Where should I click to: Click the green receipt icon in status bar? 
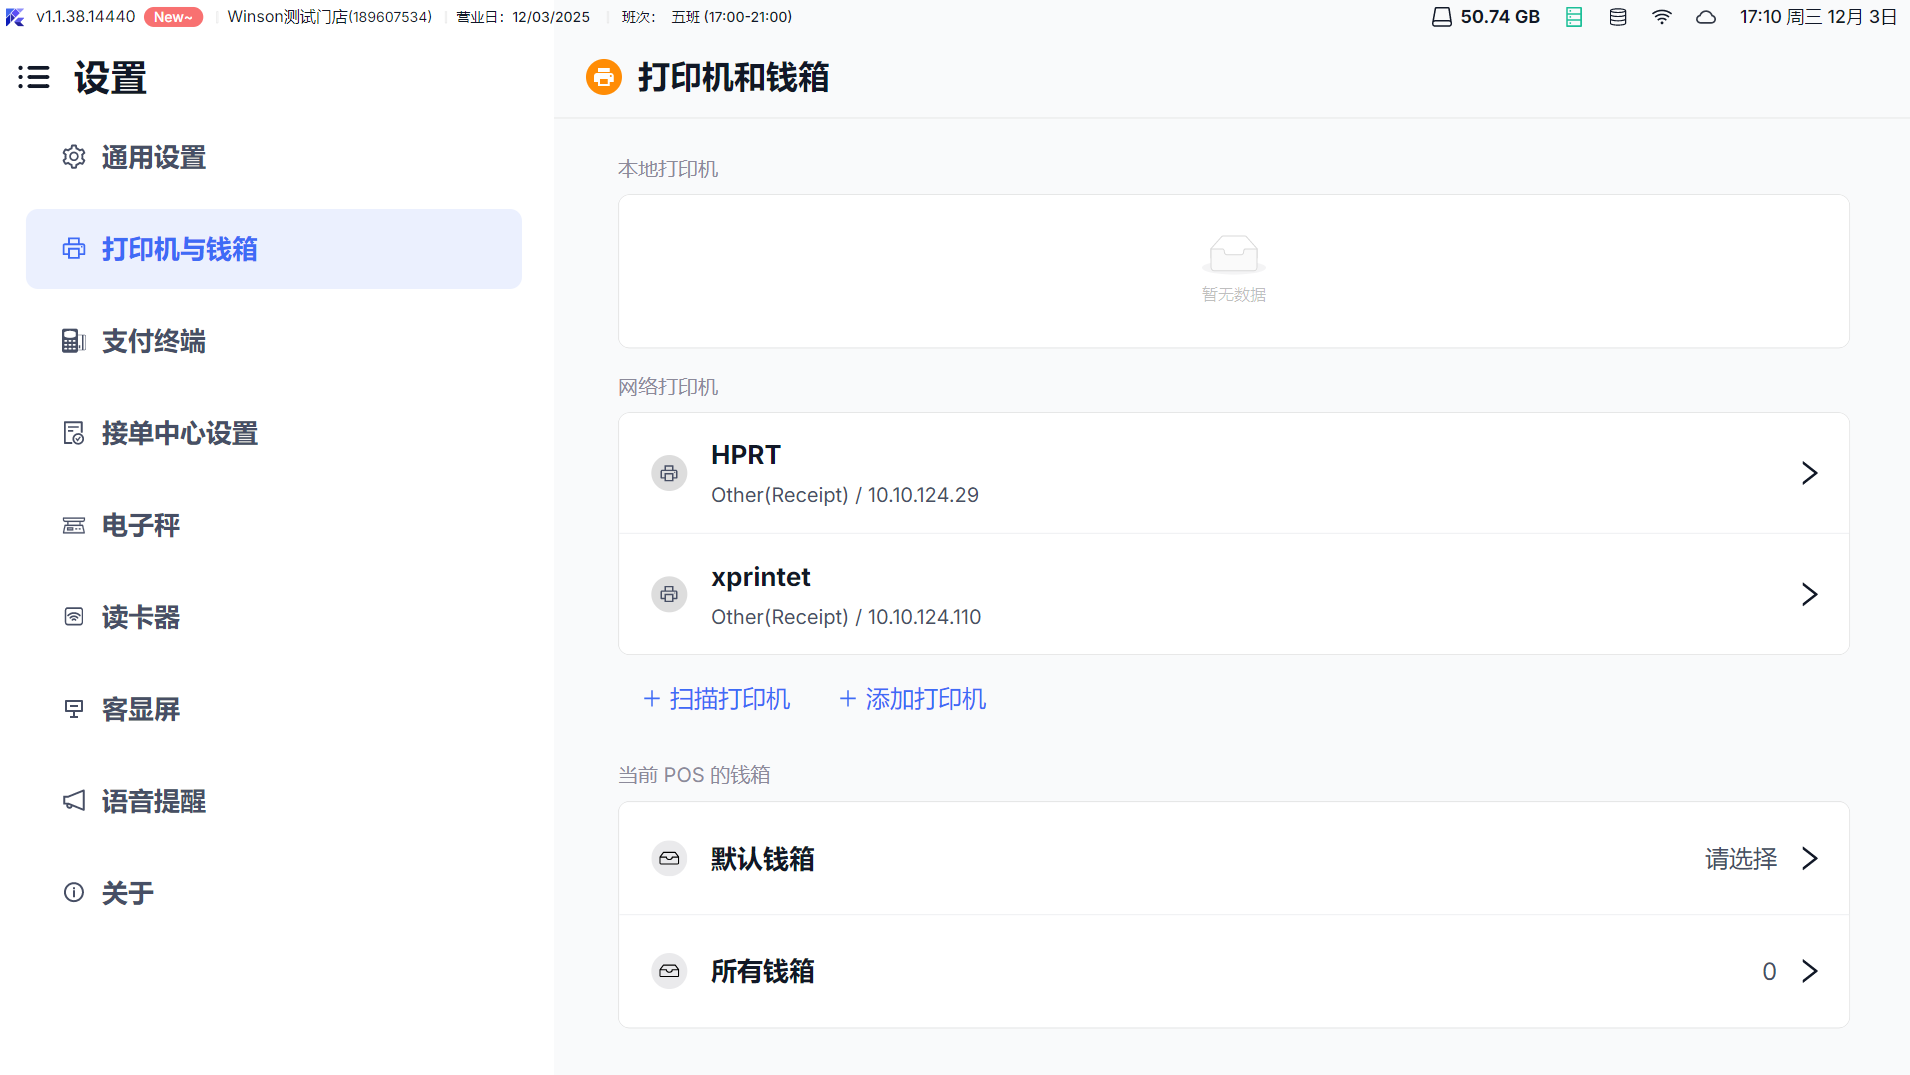pos(1573,17)
